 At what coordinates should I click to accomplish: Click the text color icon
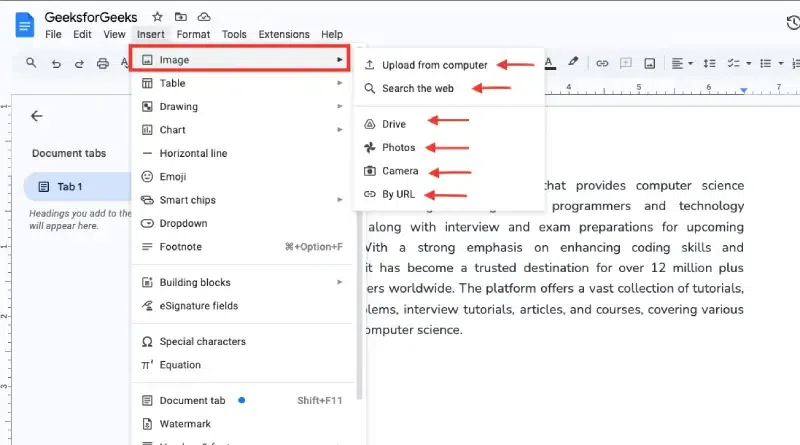[549, 63]
